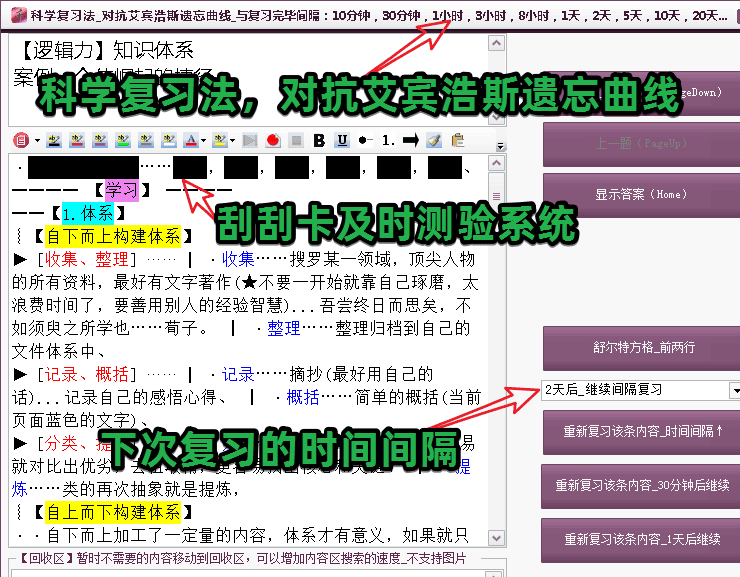Click the pink highlighted 学习 text
This screenshot has height=577, width=740.
[122, 191]
